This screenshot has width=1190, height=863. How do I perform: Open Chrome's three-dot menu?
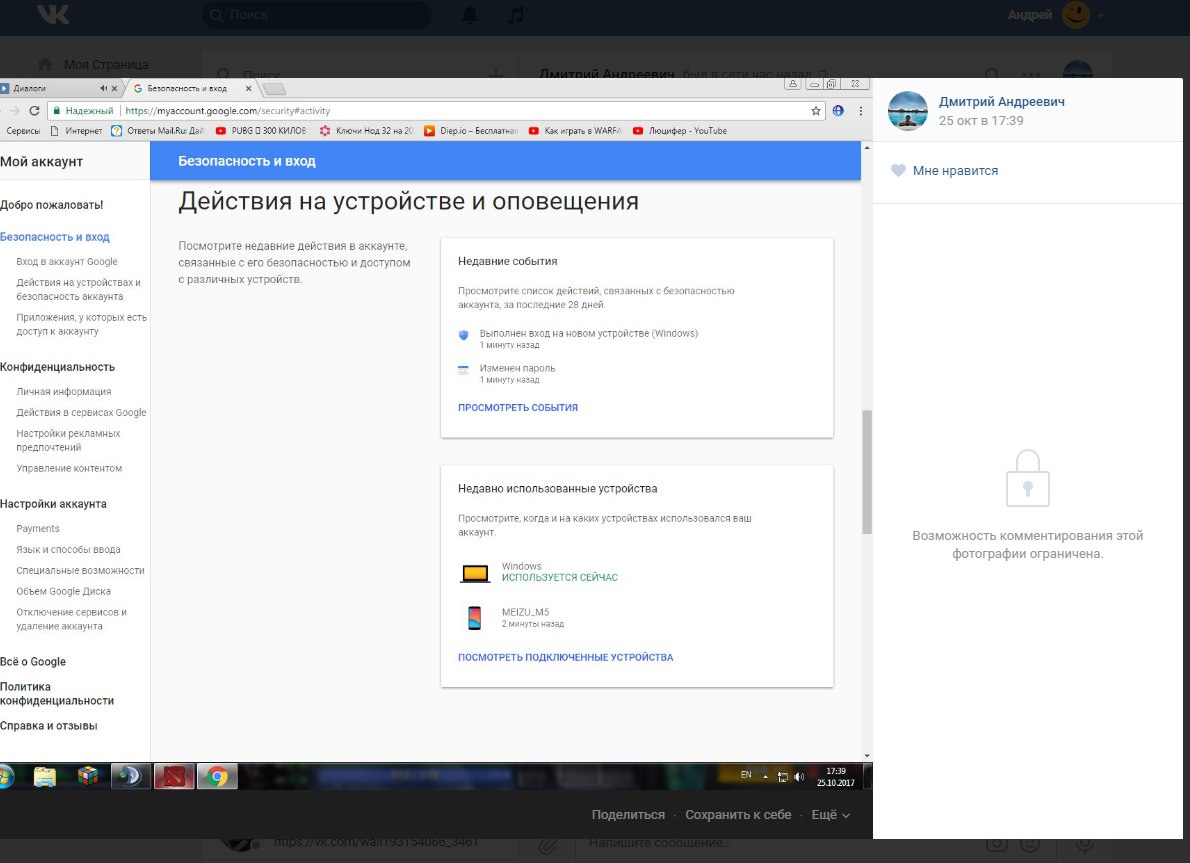tap(861, 111)
